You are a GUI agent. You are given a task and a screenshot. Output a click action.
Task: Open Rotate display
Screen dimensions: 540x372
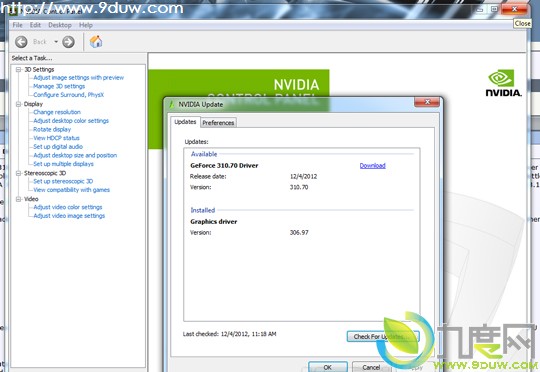(x=52, y=130)
